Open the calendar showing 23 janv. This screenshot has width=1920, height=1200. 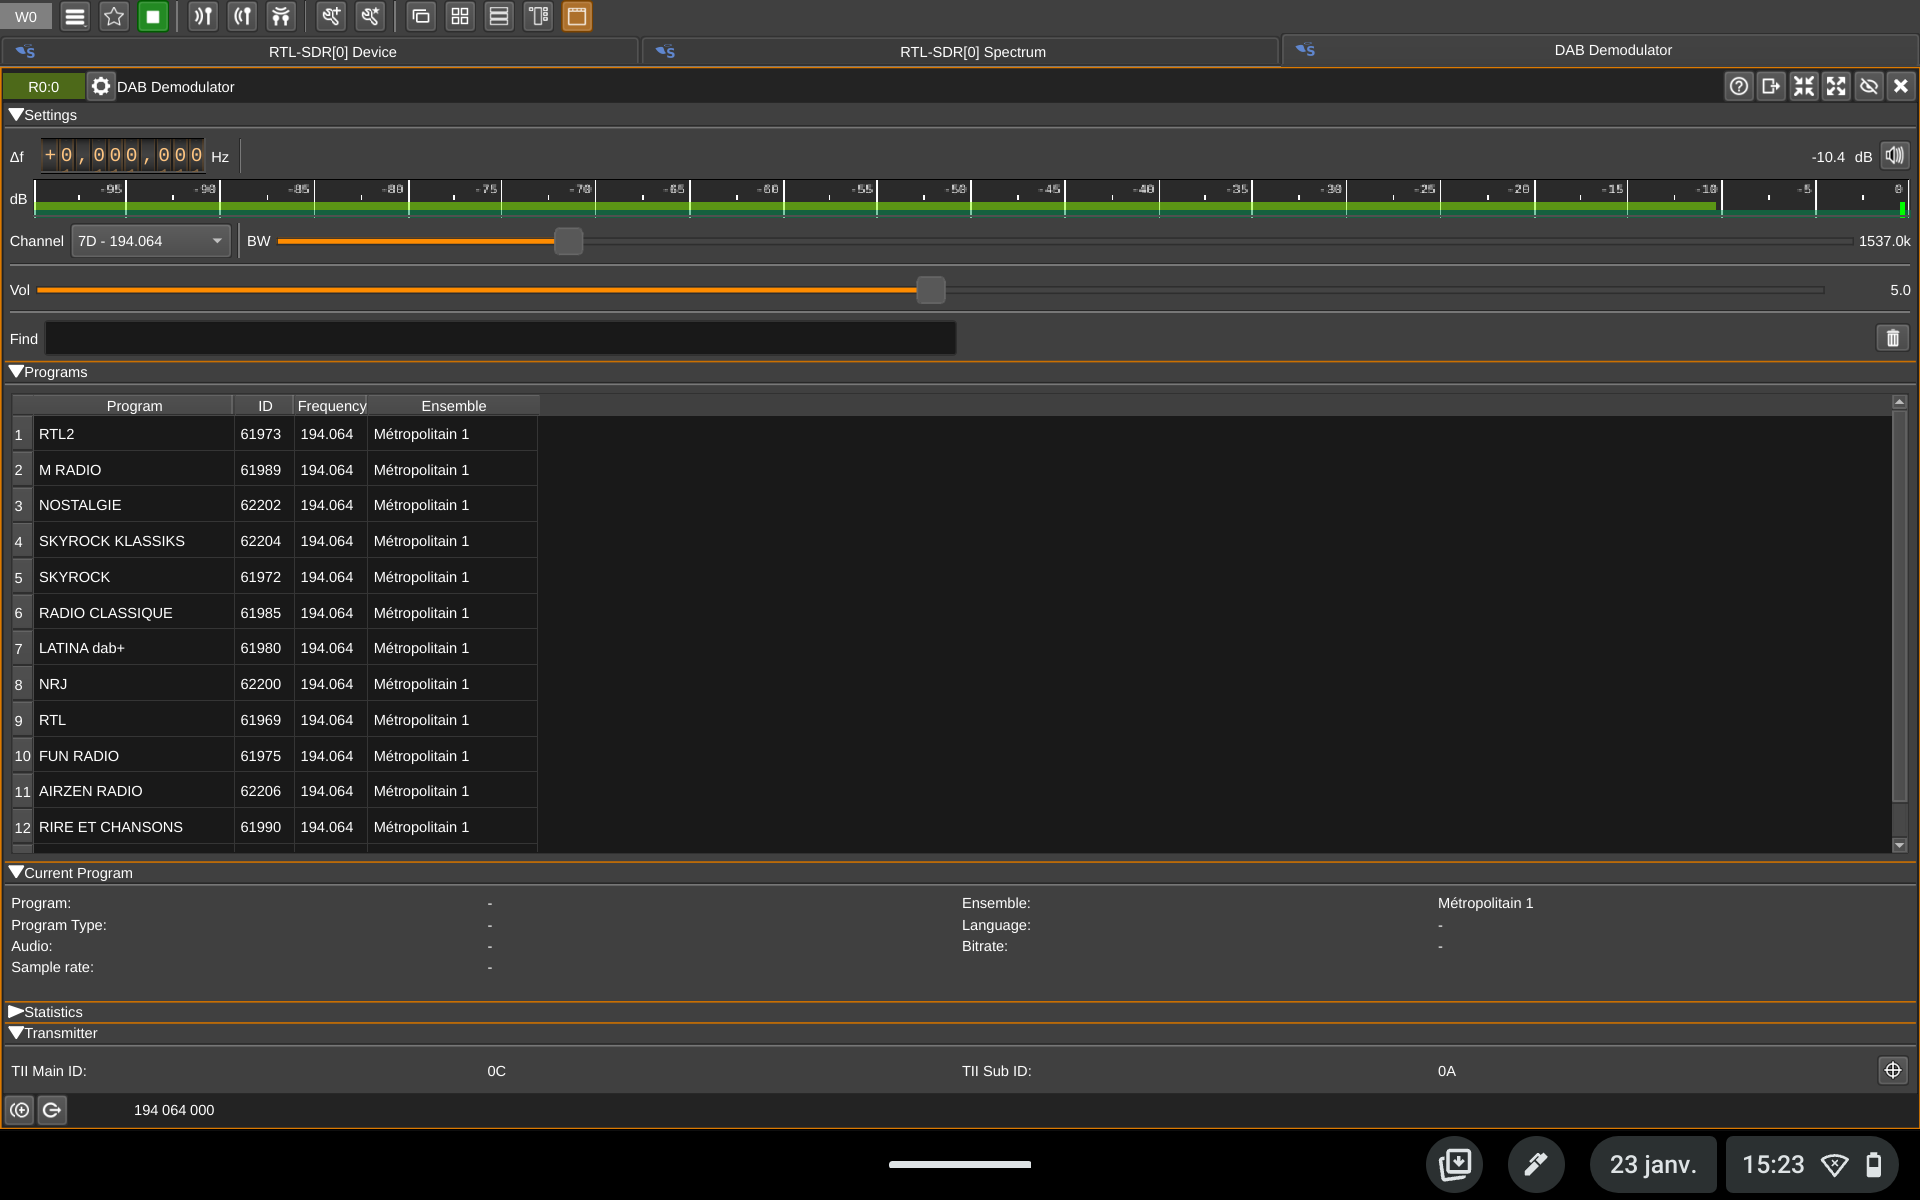coord(1653,1164)
